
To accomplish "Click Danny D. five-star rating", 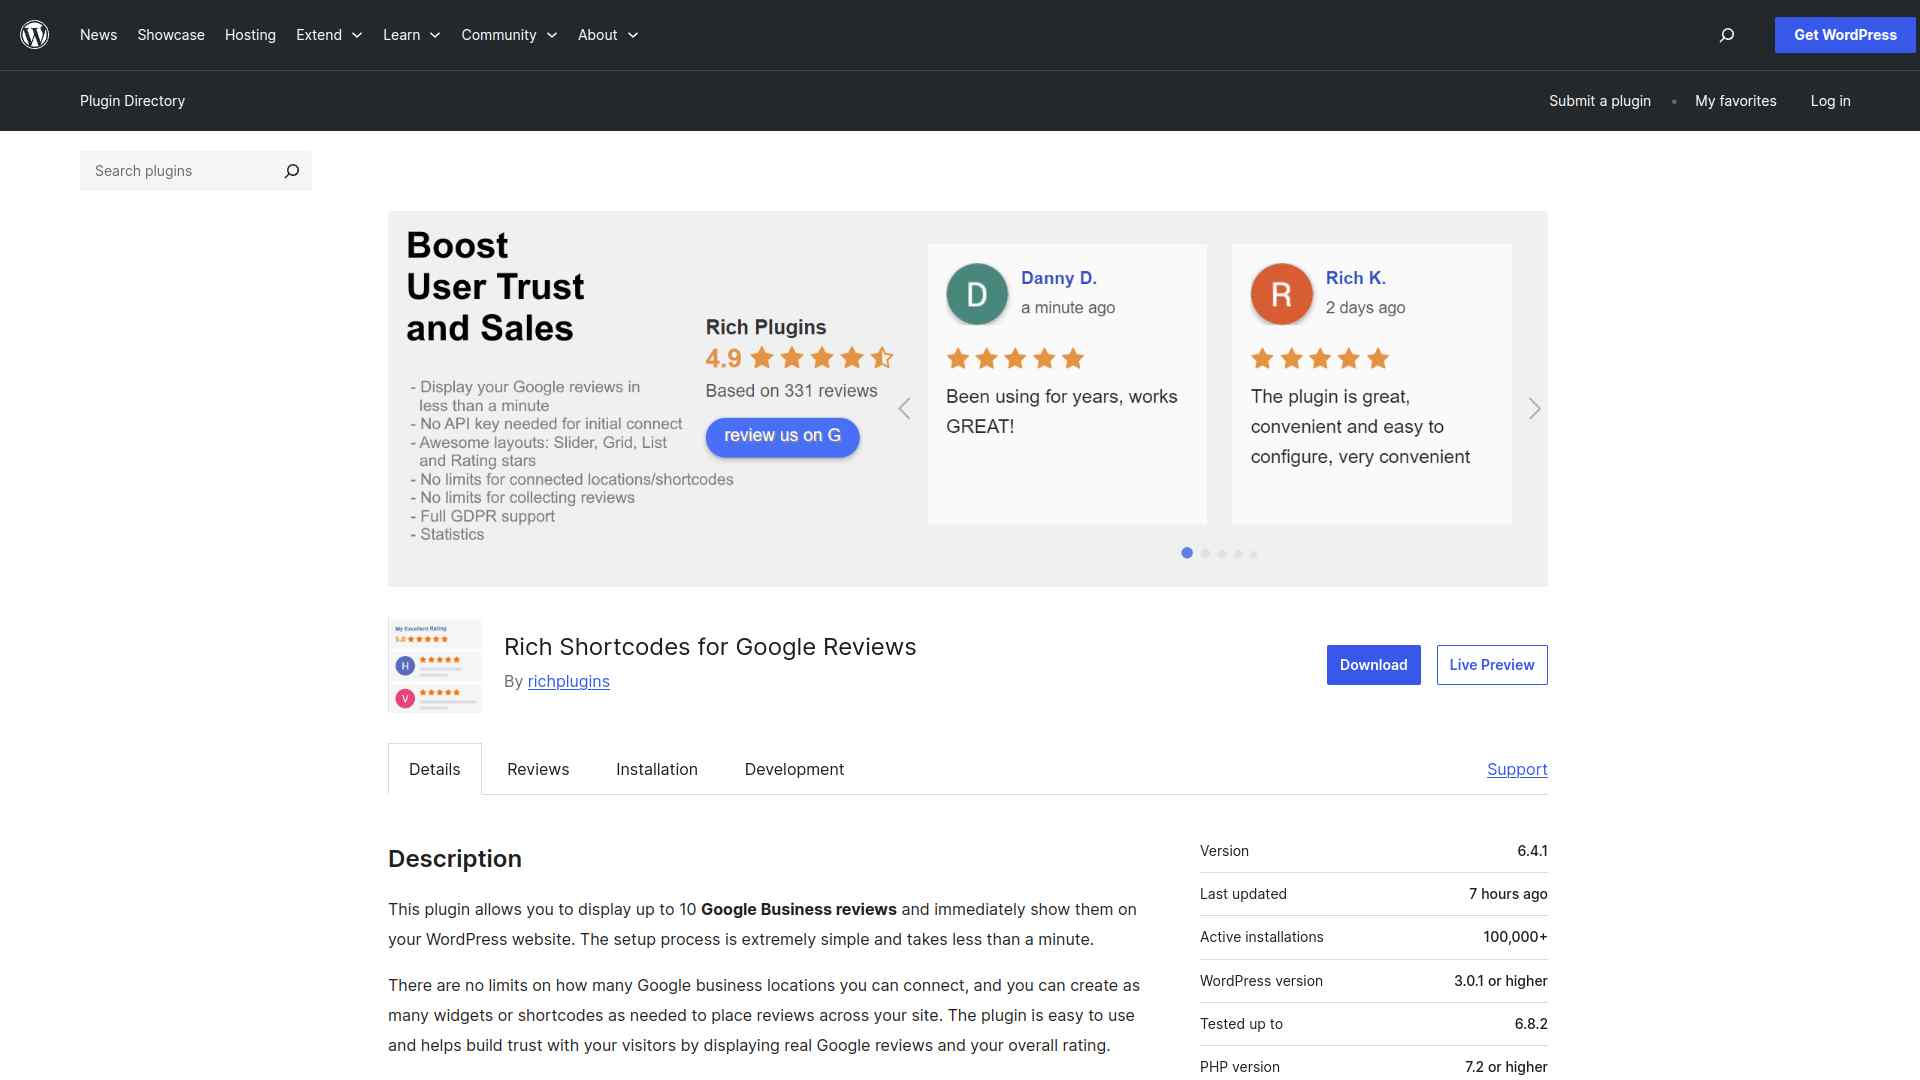I will pos(1015,358).
